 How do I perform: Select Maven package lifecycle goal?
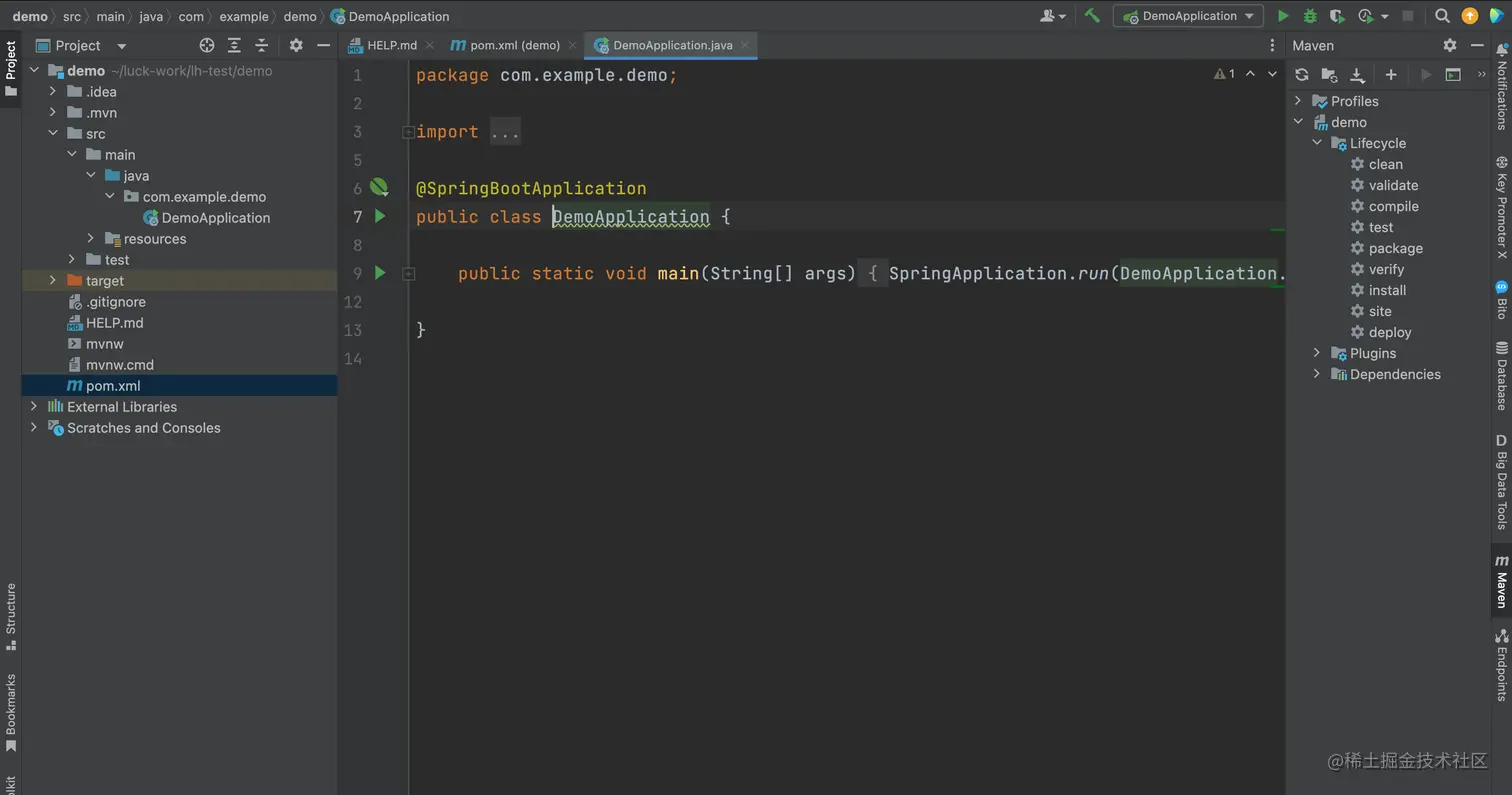click(1395, 248)
